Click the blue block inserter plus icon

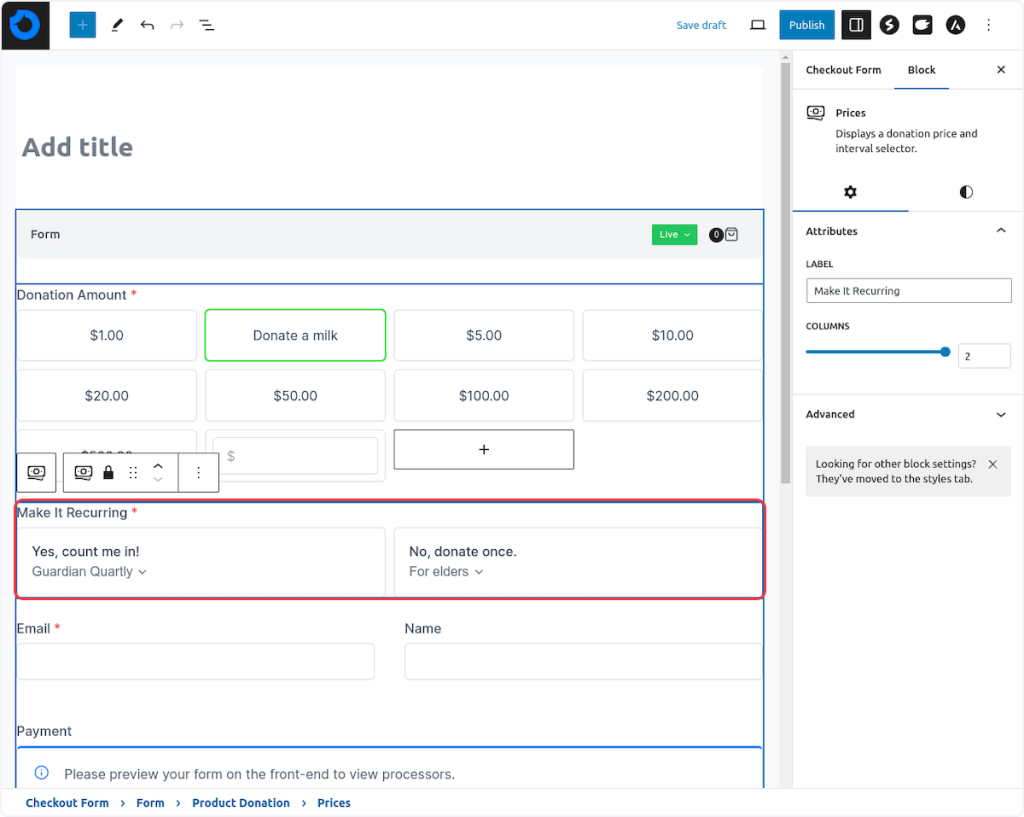click(x=82, y=25)
